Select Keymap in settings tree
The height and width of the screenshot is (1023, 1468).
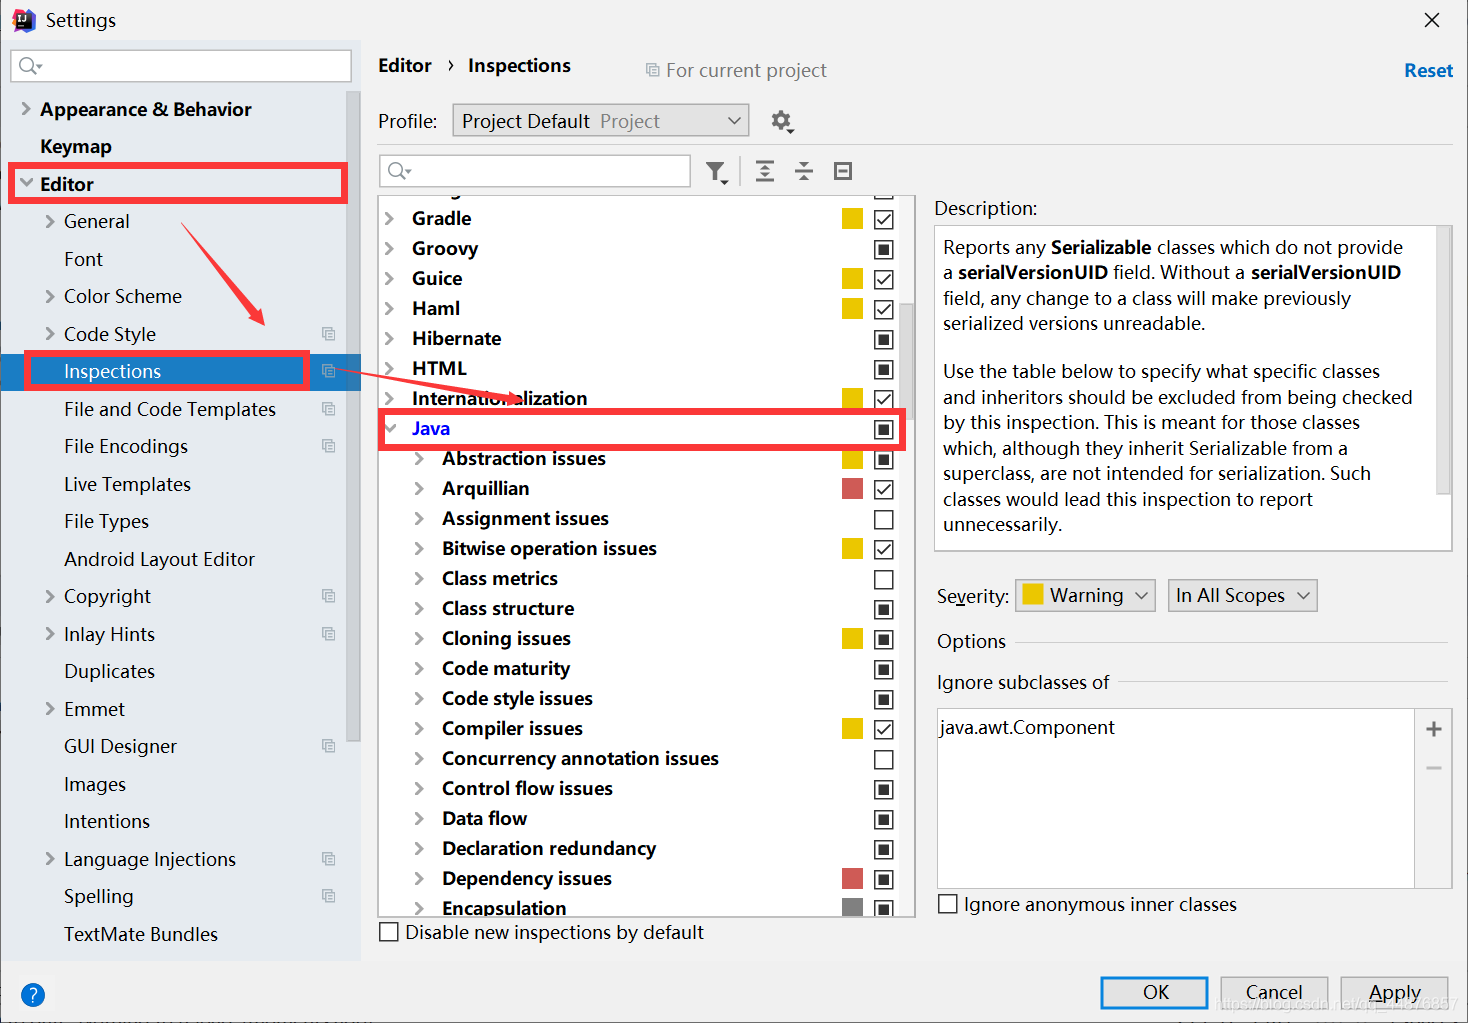click(76, 146)
